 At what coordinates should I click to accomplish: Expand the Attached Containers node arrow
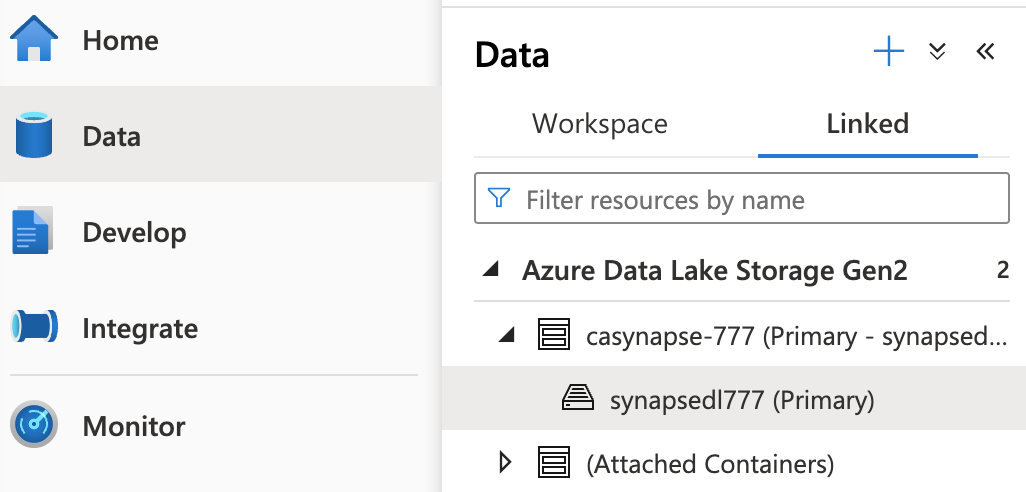tap(505, 463)
